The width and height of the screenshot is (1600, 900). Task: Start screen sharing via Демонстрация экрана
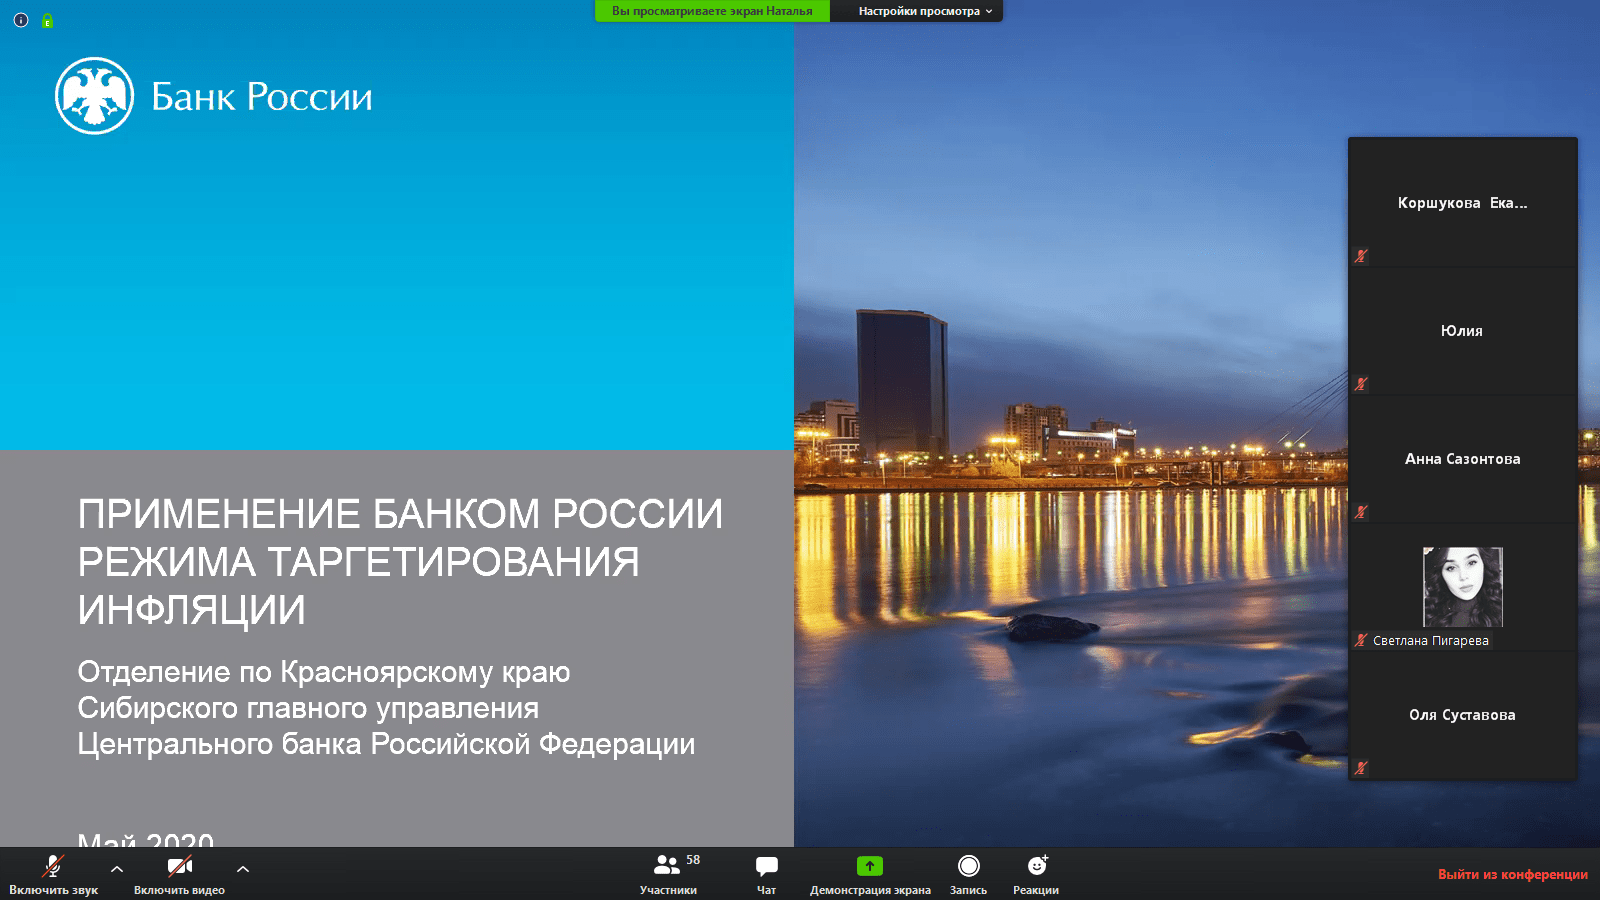[x=870, y=874]
